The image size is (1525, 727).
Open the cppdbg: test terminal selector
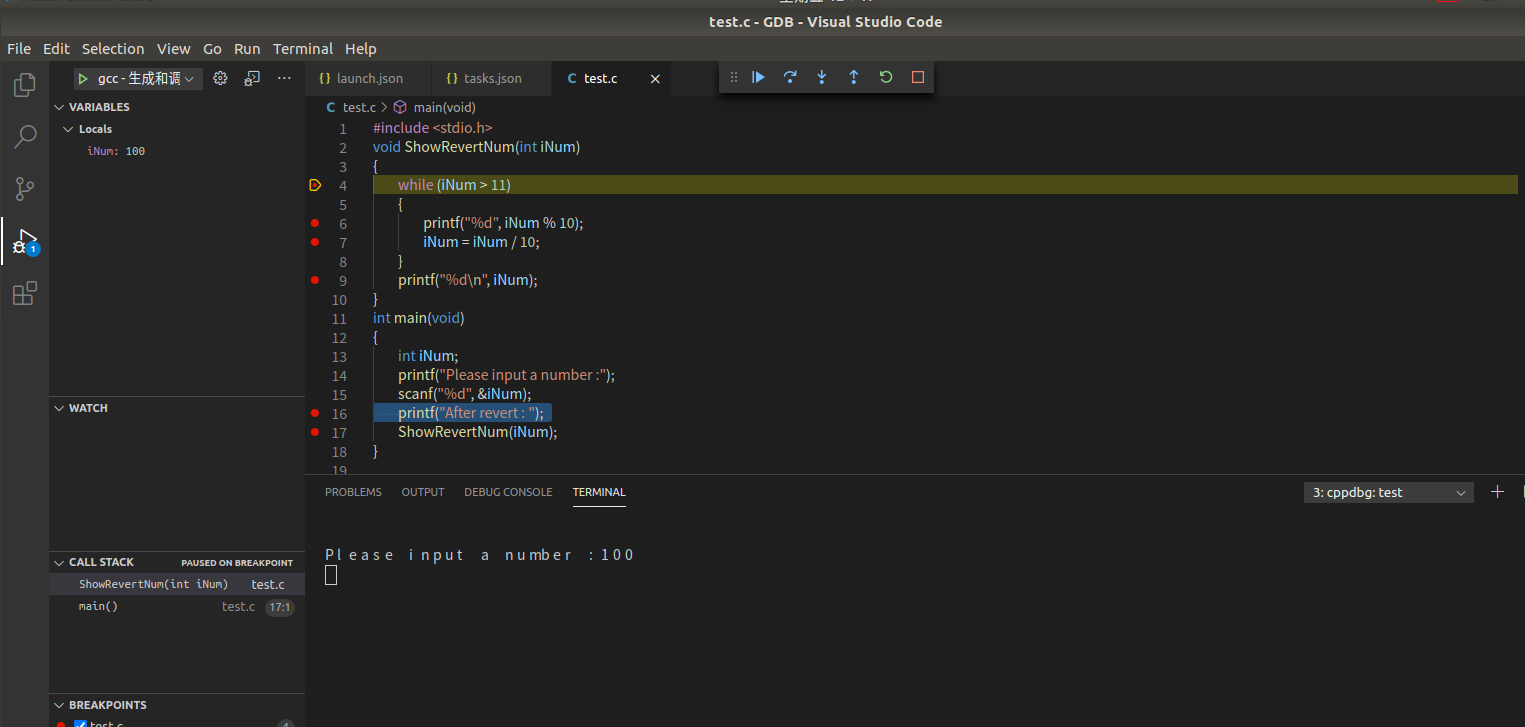(x=1388, y=493)
